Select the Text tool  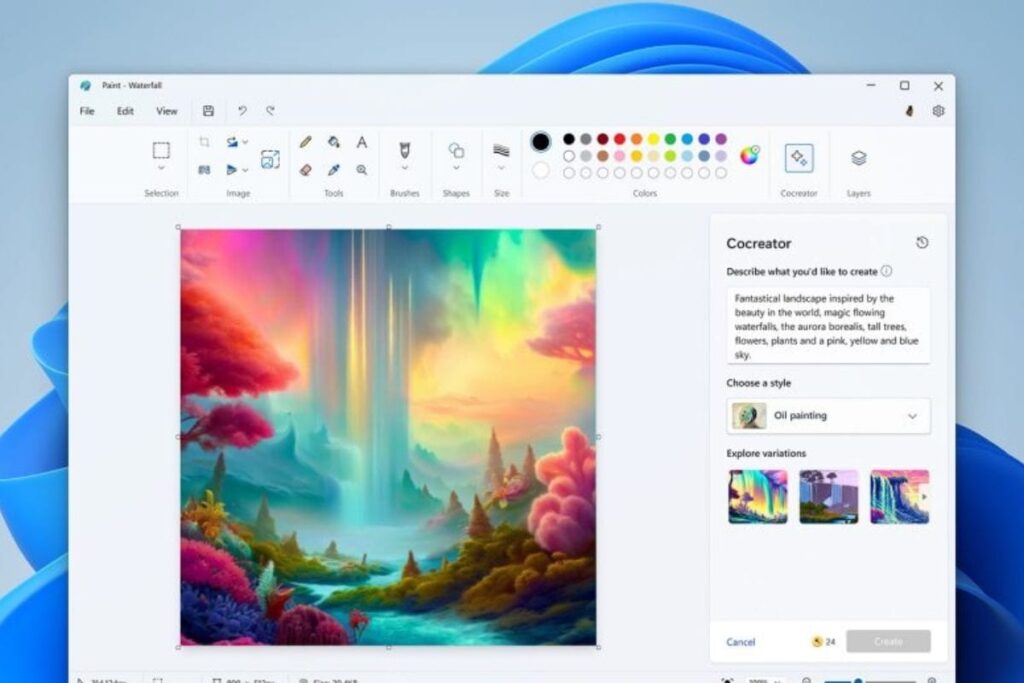click(x=362, y=142)
